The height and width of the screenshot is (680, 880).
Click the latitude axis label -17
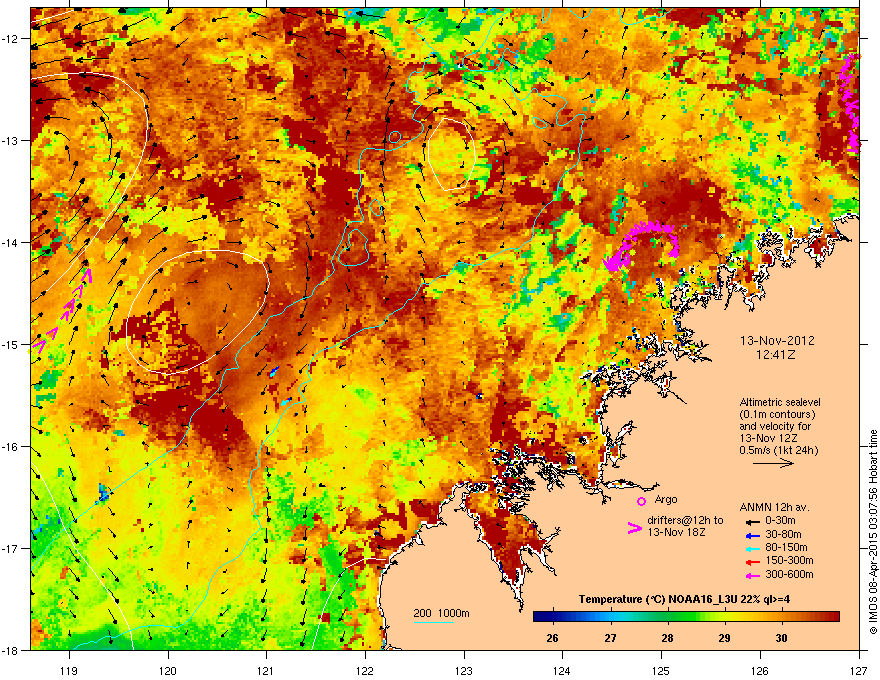pos(11,548)
